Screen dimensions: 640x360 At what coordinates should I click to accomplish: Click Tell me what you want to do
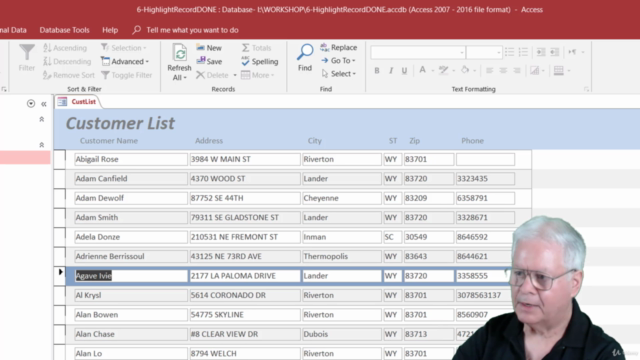pyautogui.click(x=192, y=30)
